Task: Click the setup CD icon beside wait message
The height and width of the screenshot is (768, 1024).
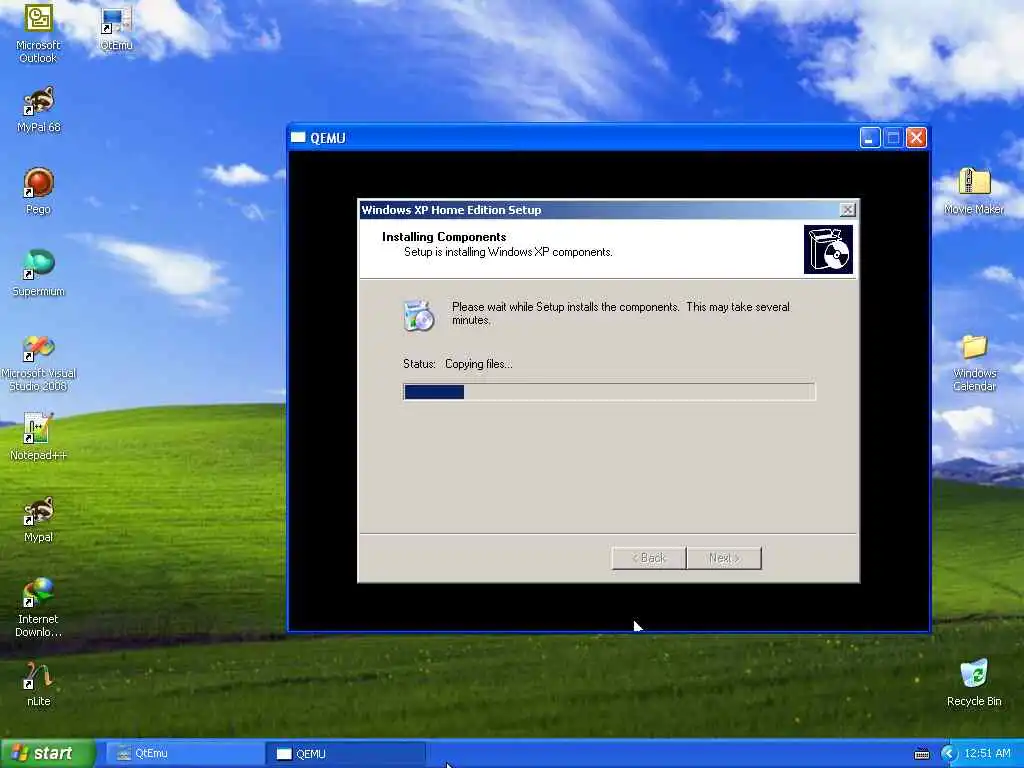Action: (x=419, y=315)
